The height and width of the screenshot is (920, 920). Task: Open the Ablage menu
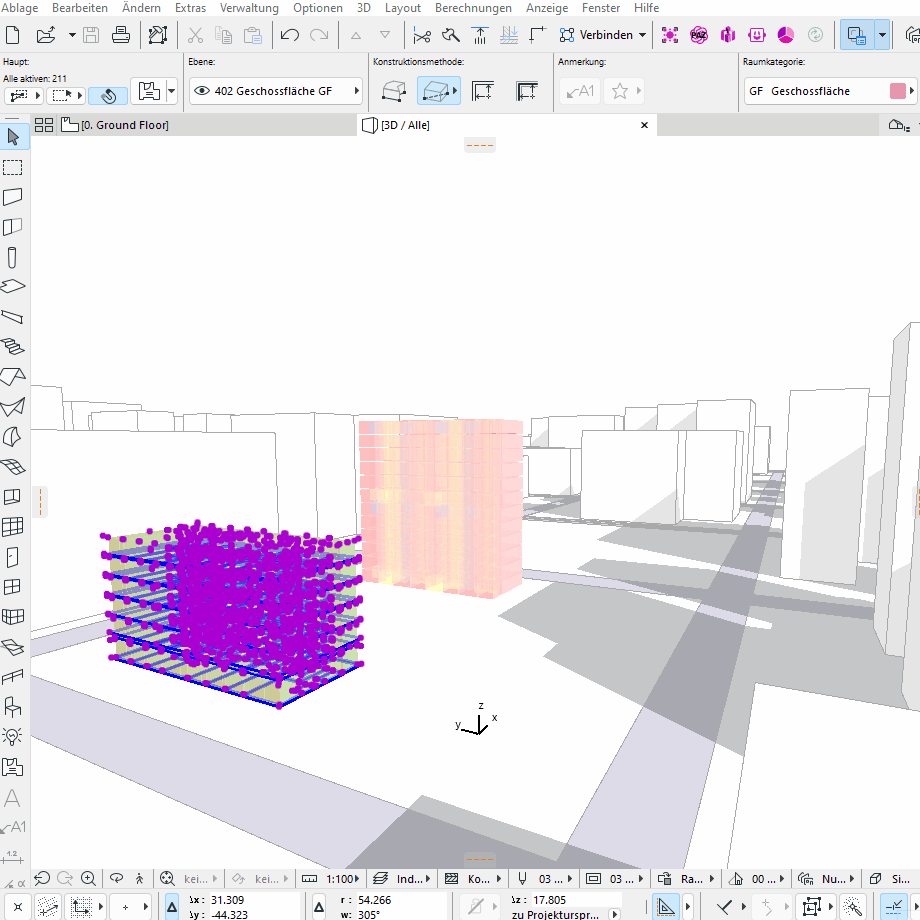(x=19, y=8)
